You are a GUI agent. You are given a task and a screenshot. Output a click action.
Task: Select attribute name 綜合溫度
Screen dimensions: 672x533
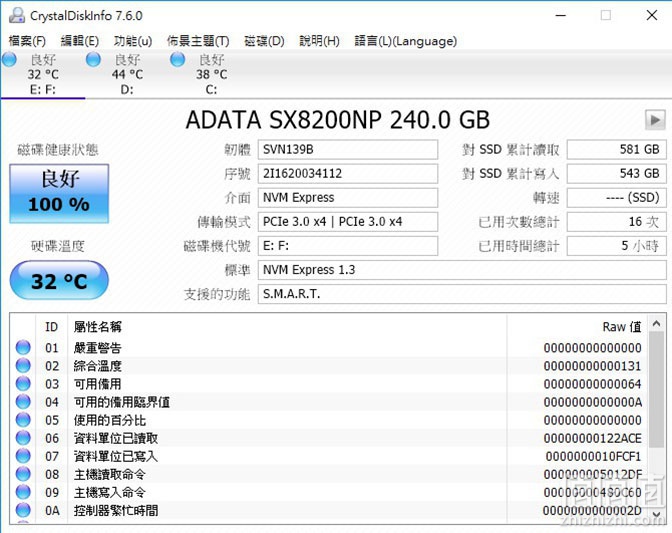[98, 365]
